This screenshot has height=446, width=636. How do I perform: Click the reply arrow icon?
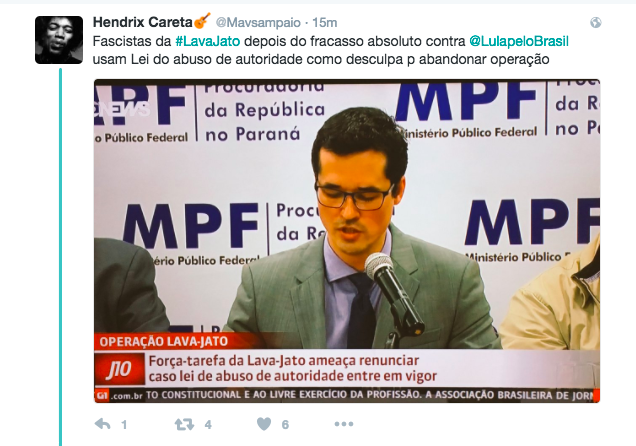[103, 424]
